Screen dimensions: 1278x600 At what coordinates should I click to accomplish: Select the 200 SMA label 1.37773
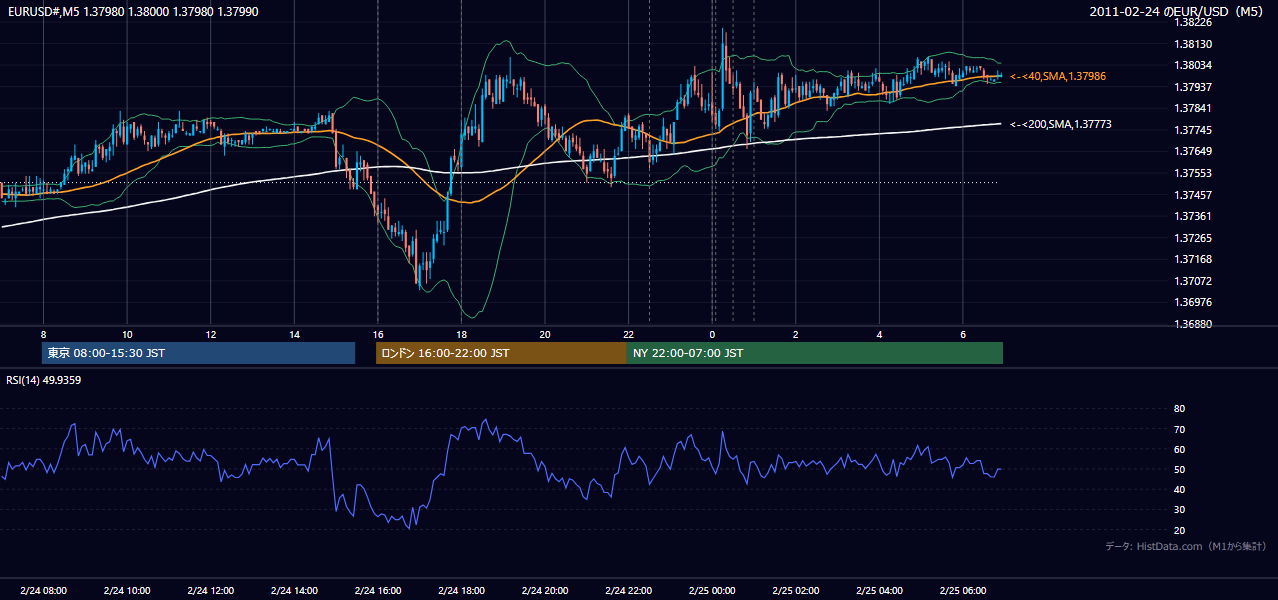[x=1061, y=124]
